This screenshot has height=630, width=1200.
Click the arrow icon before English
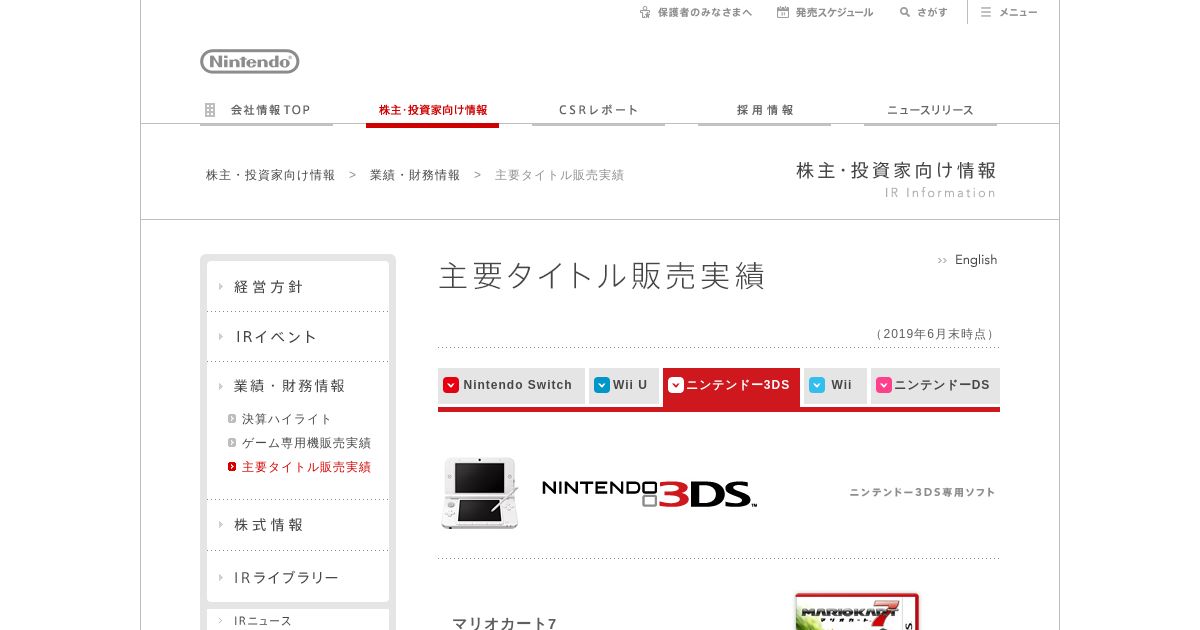point(942,261)
